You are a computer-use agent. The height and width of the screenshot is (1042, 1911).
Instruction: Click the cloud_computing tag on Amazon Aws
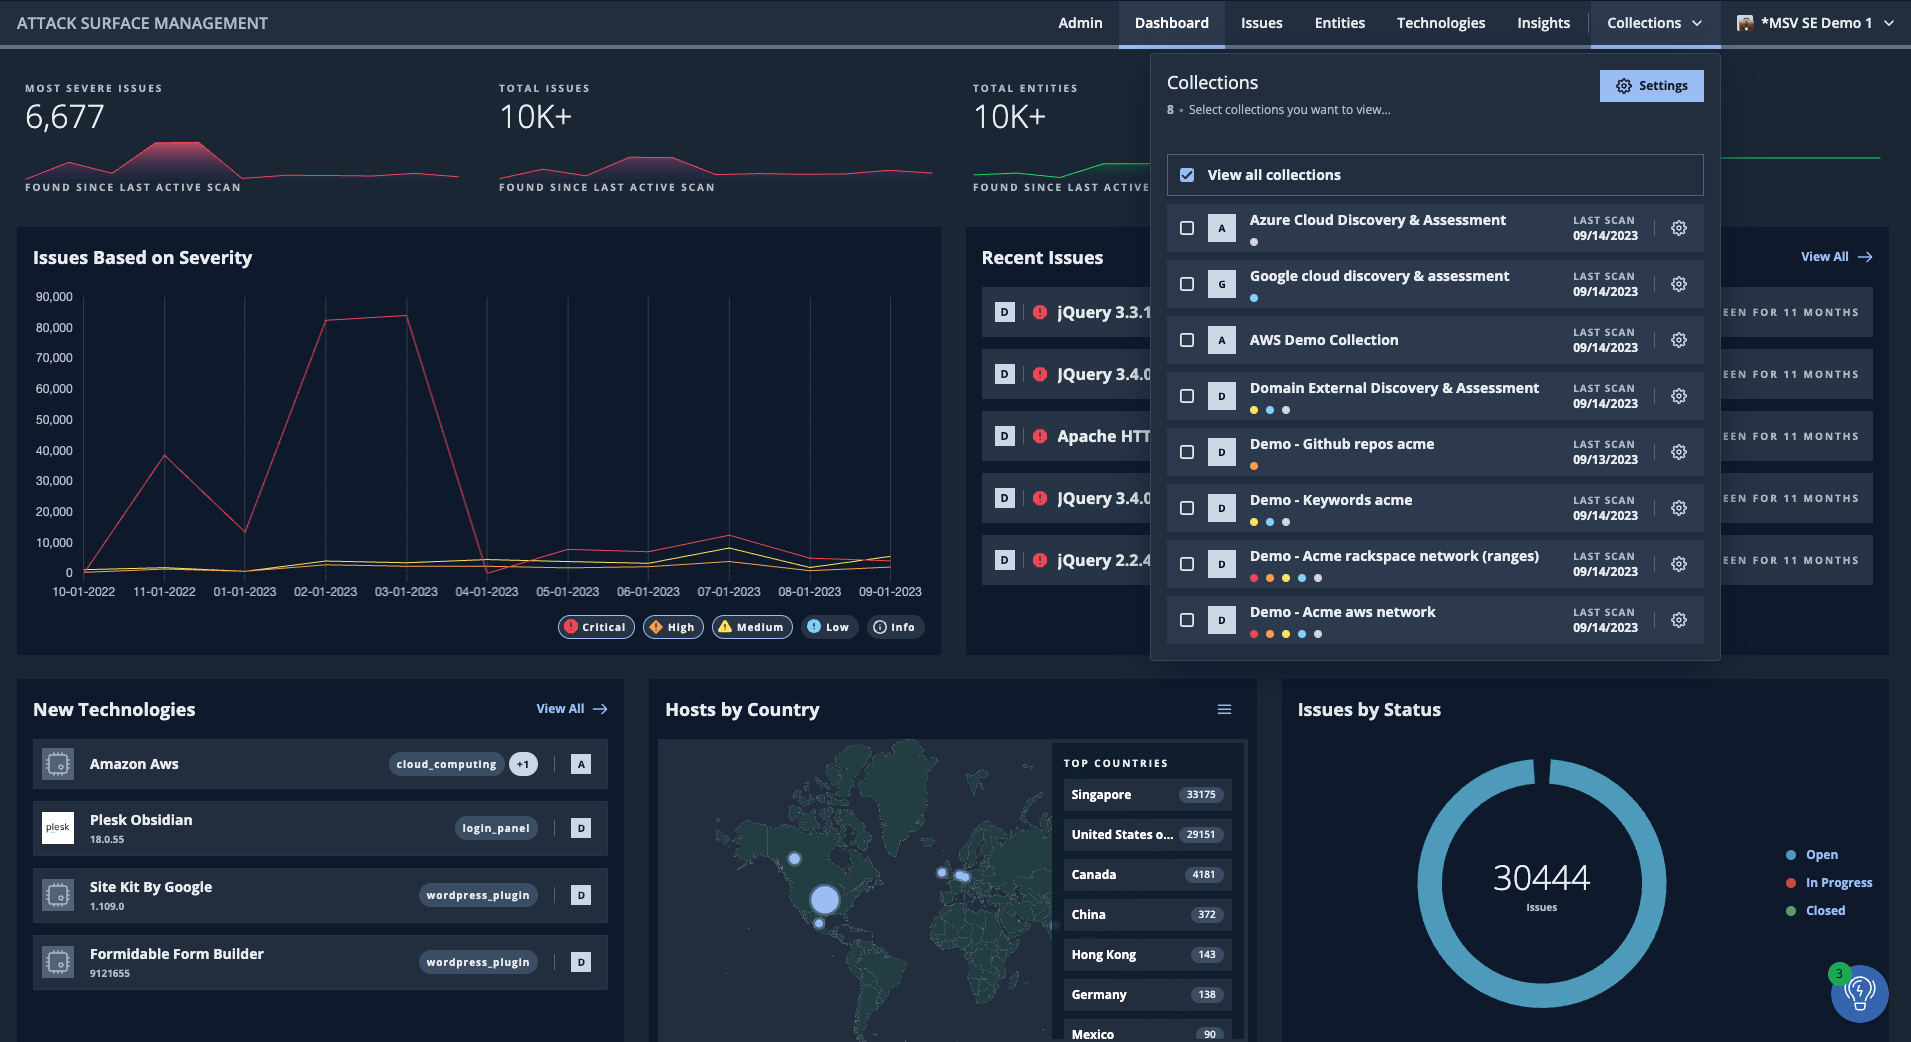(446, 764)
